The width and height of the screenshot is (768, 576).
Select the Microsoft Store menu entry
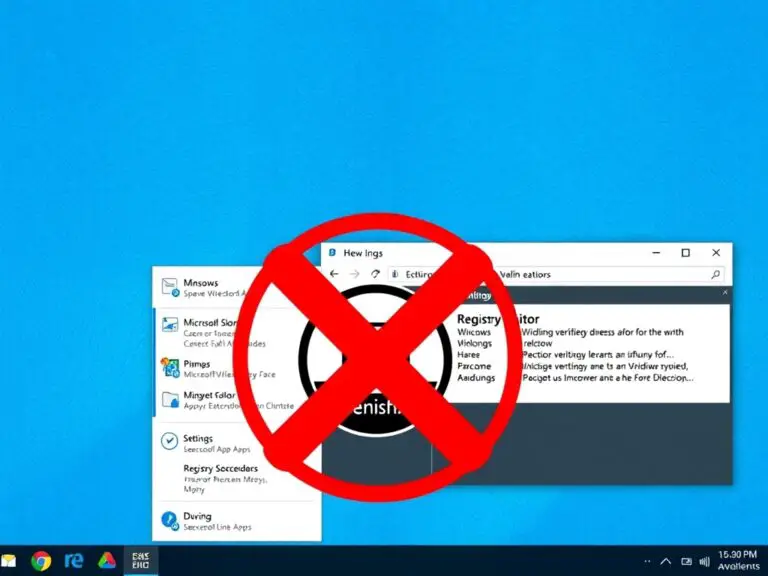click(x=208, y=323)
